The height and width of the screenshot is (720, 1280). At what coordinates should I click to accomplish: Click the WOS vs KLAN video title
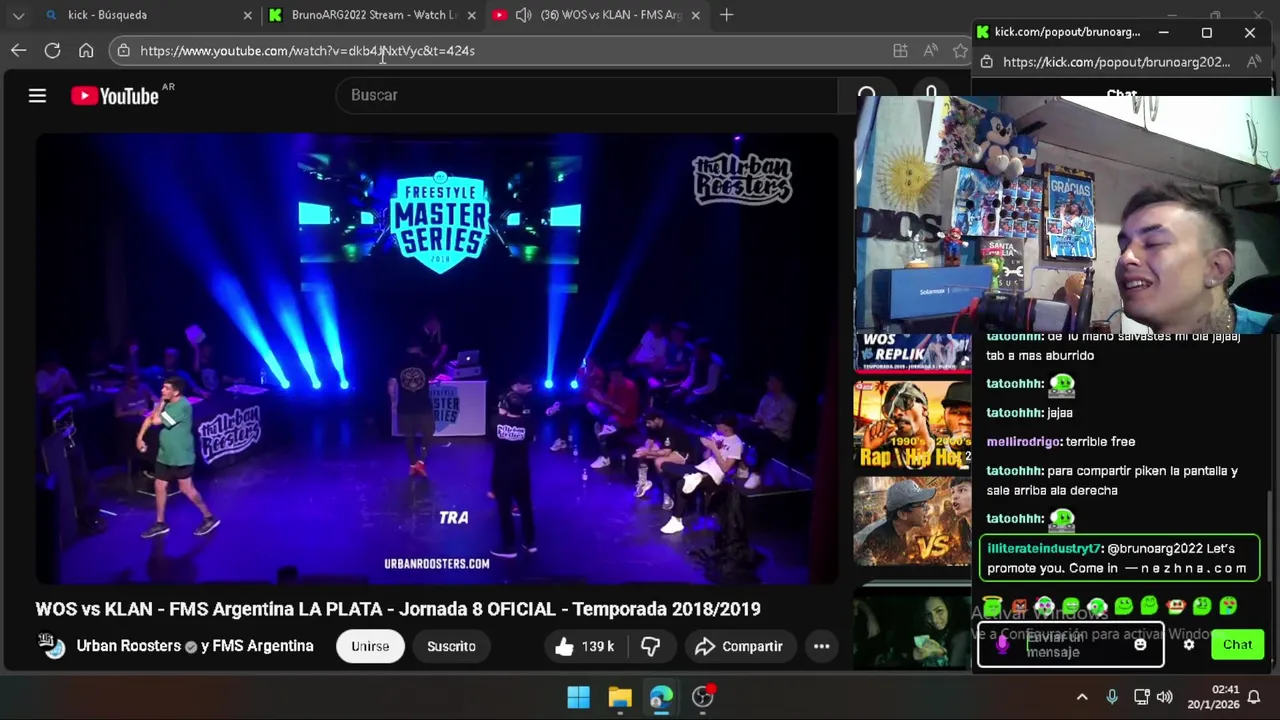[398, 609]
